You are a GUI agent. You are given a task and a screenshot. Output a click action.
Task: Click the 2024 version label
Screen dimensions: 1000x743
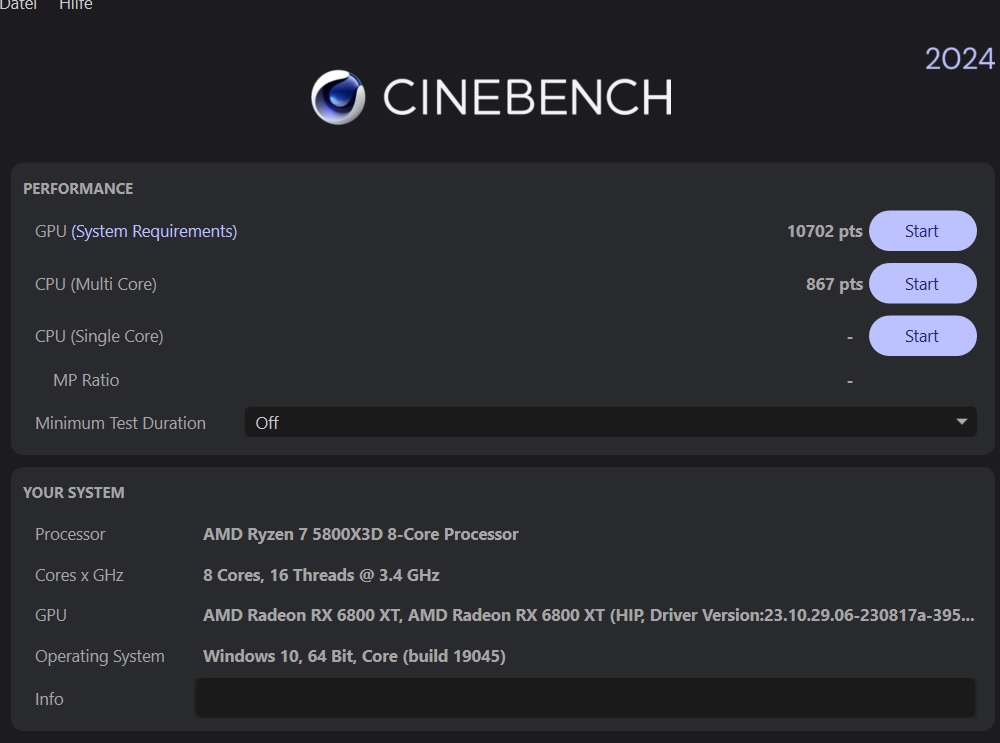click(x=960, y=59)
